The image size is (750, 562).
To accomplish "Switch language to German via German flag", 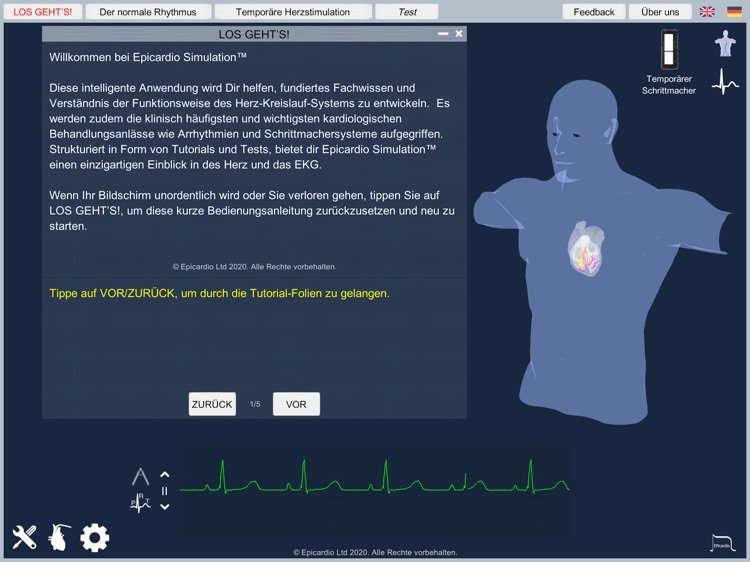I will point(734,11).
